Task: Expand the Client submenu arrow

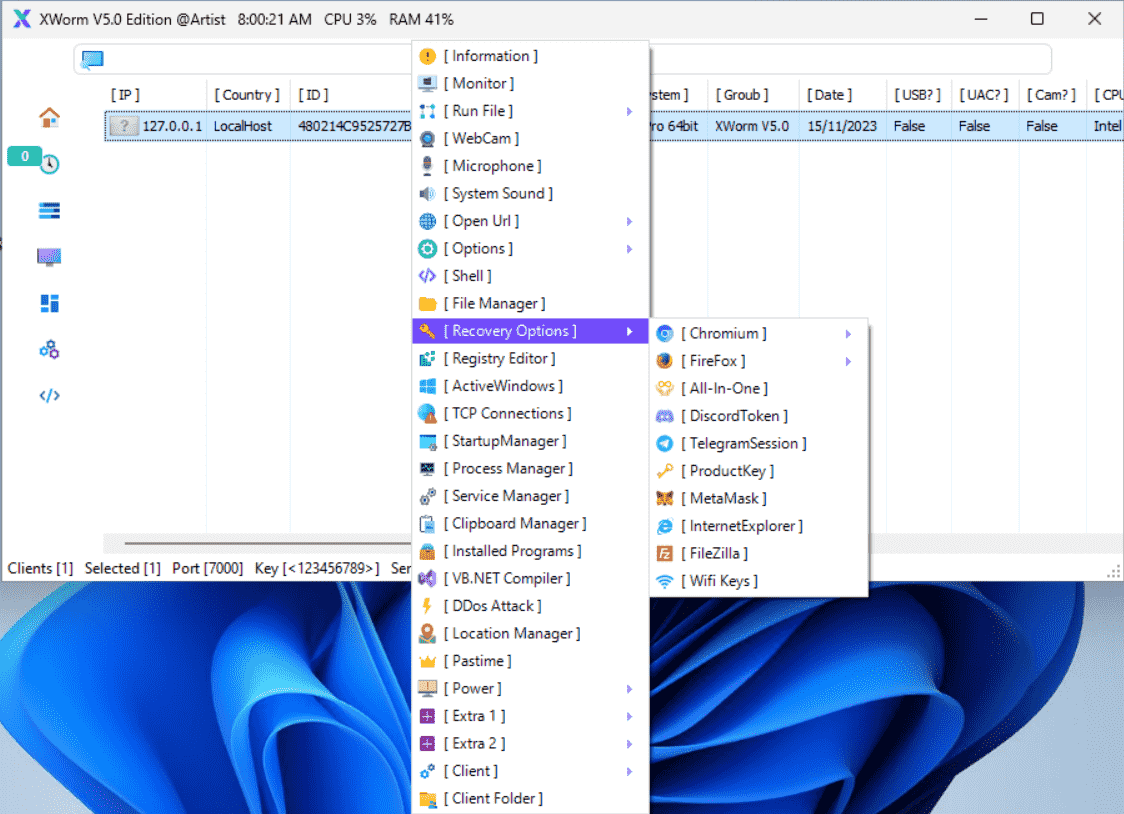Action: click(629, 771)
